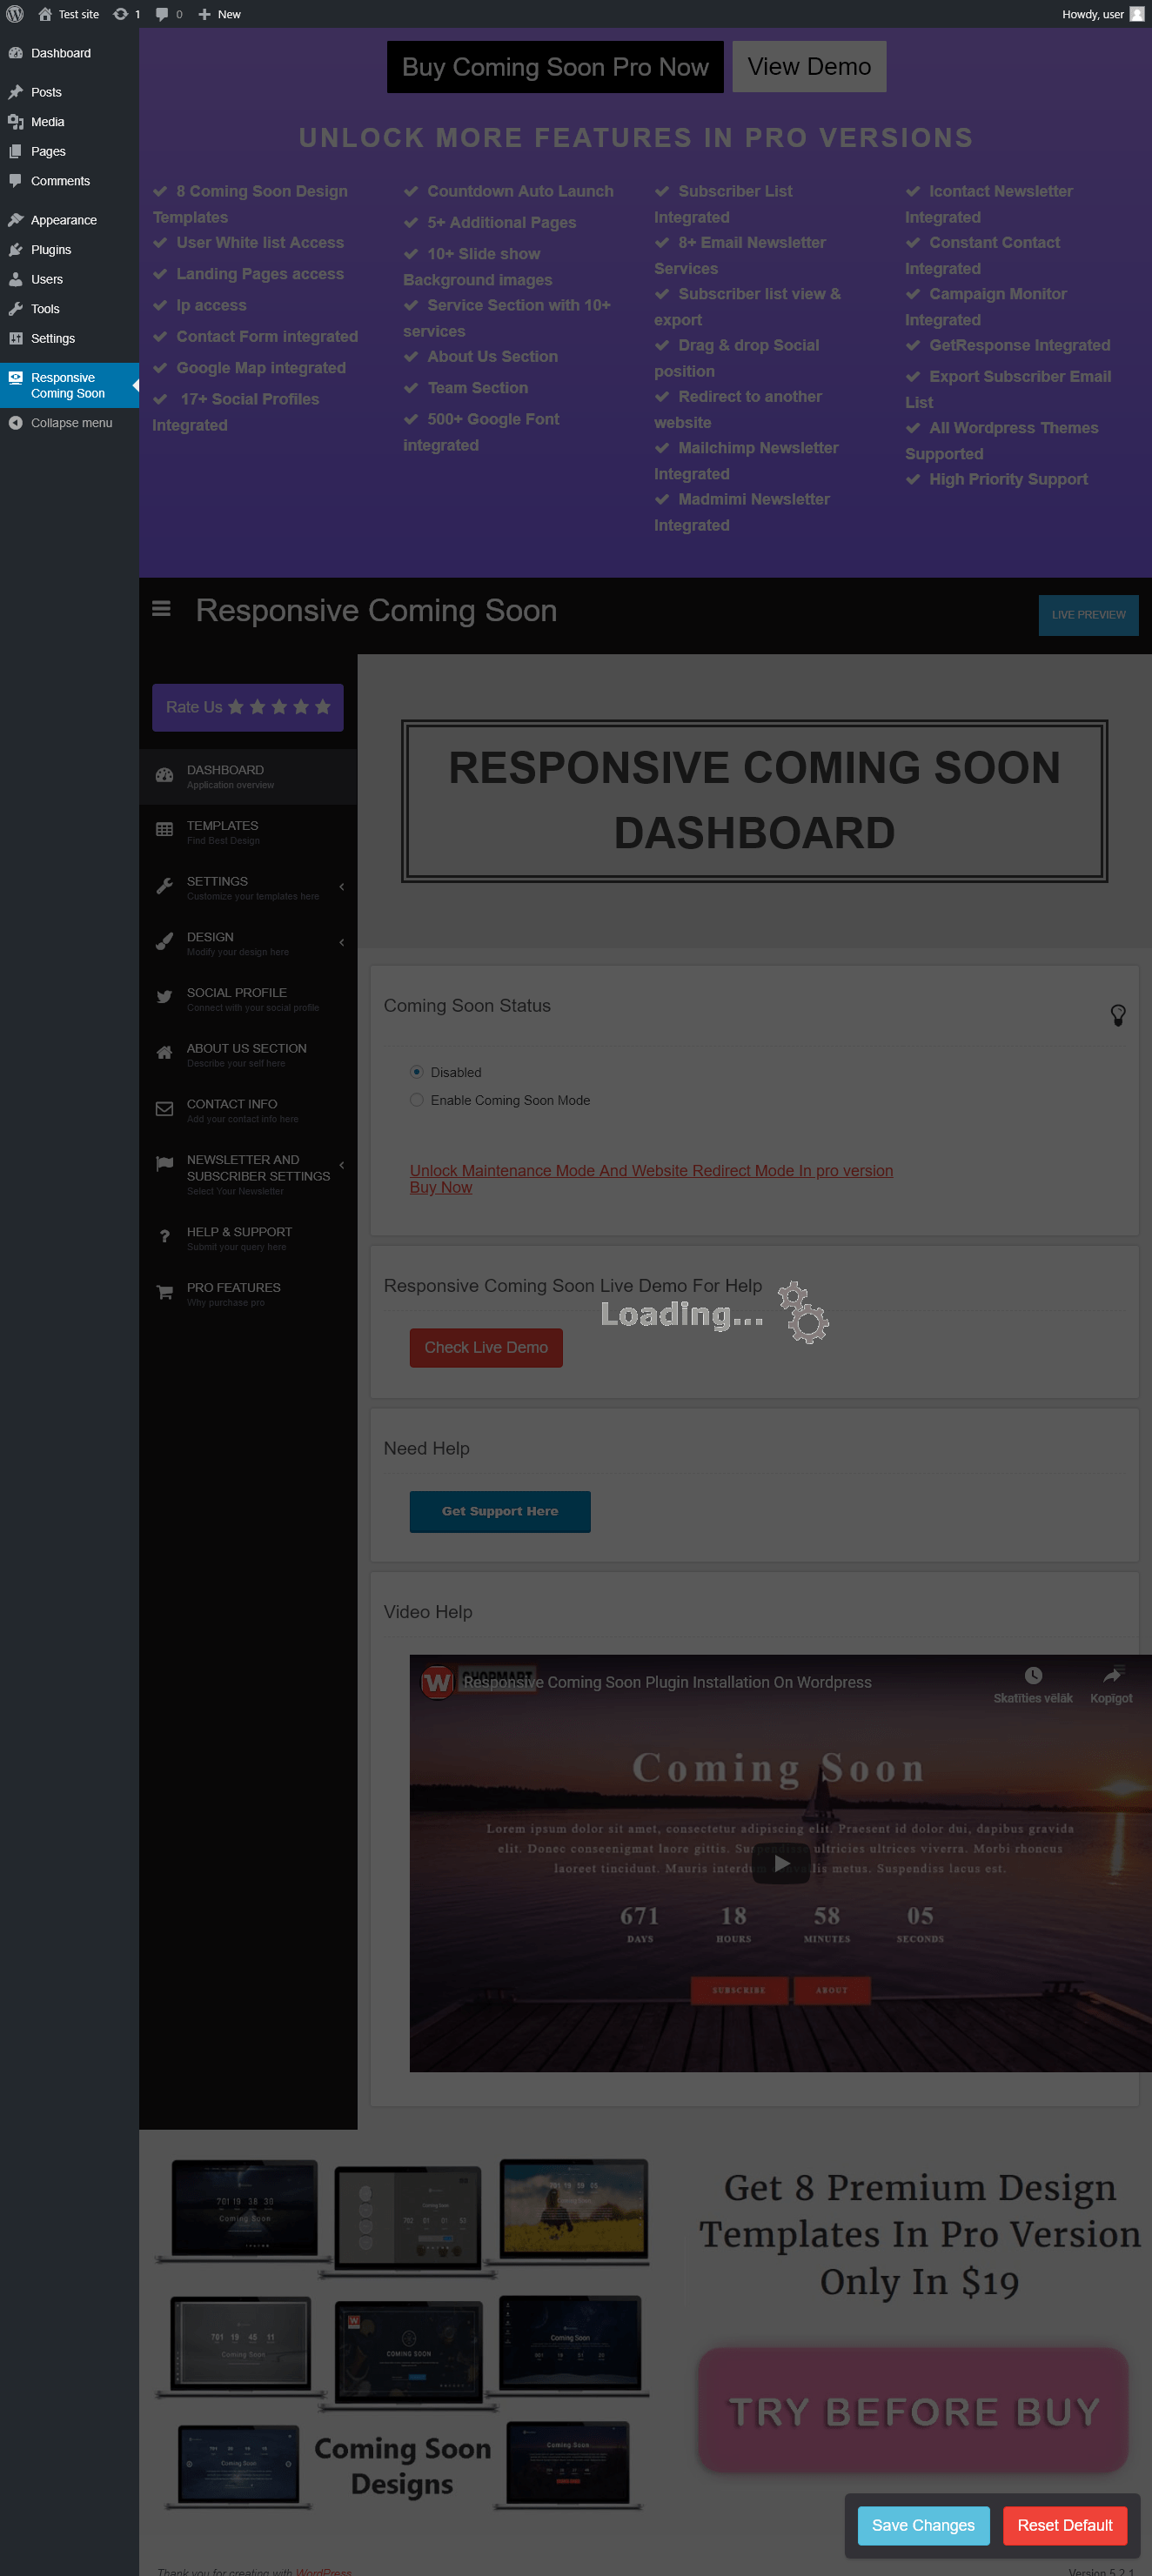Click the updates refresh icon
This screenshot has width=1152, height=2576.
[x=120, y=14]
